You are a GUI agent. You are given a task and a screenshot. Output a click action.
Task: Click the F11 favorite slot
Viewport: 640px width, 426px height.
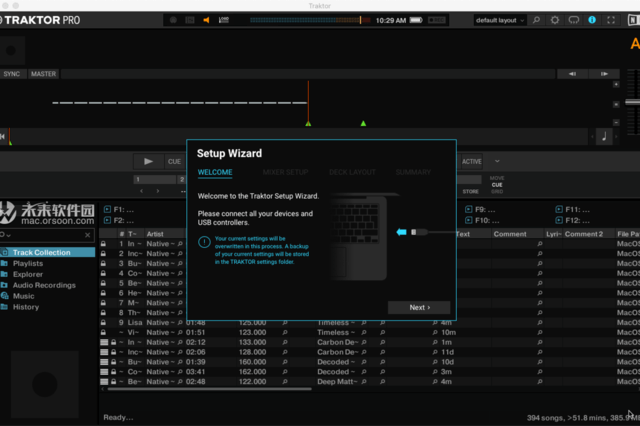[x=573, y=209]
